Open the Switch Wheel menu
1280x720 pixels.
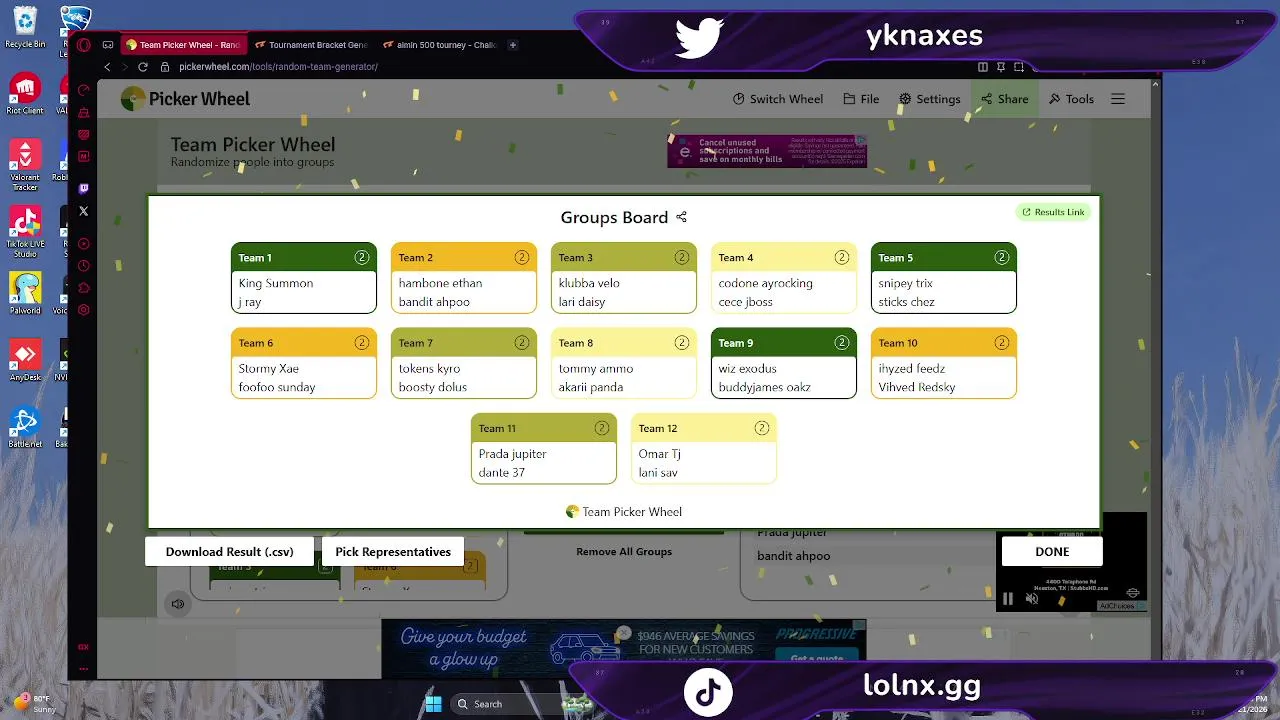point(777,99)
